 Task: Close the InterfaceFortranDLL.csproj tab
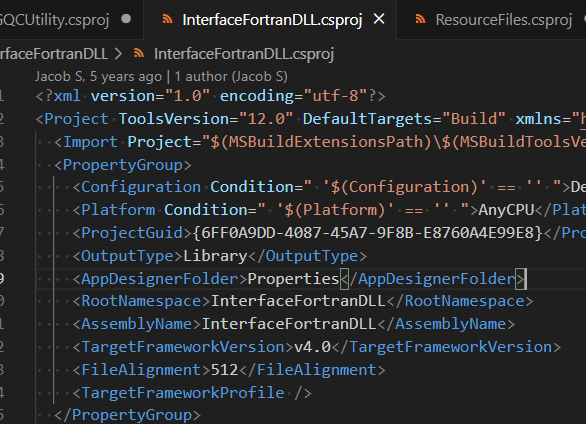(379, 19)
